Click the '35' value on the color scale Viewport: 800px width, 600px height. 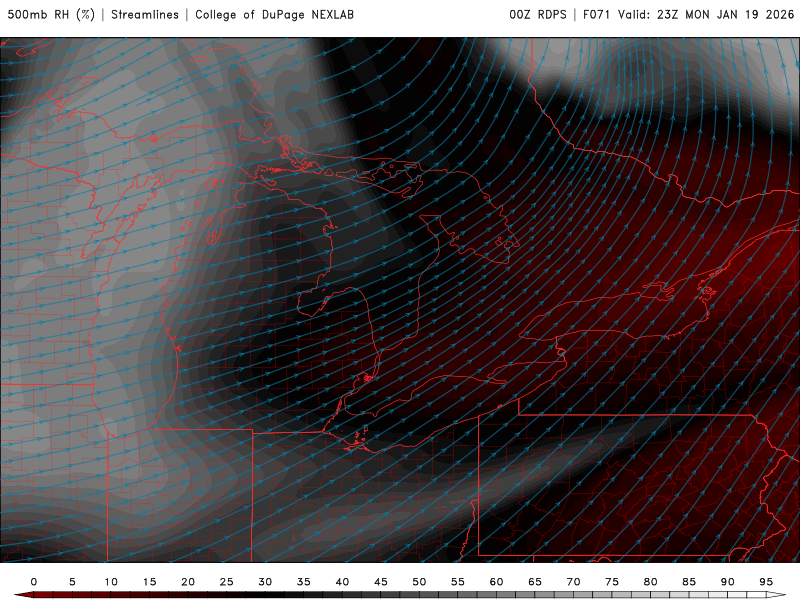(x=304, y=582)
